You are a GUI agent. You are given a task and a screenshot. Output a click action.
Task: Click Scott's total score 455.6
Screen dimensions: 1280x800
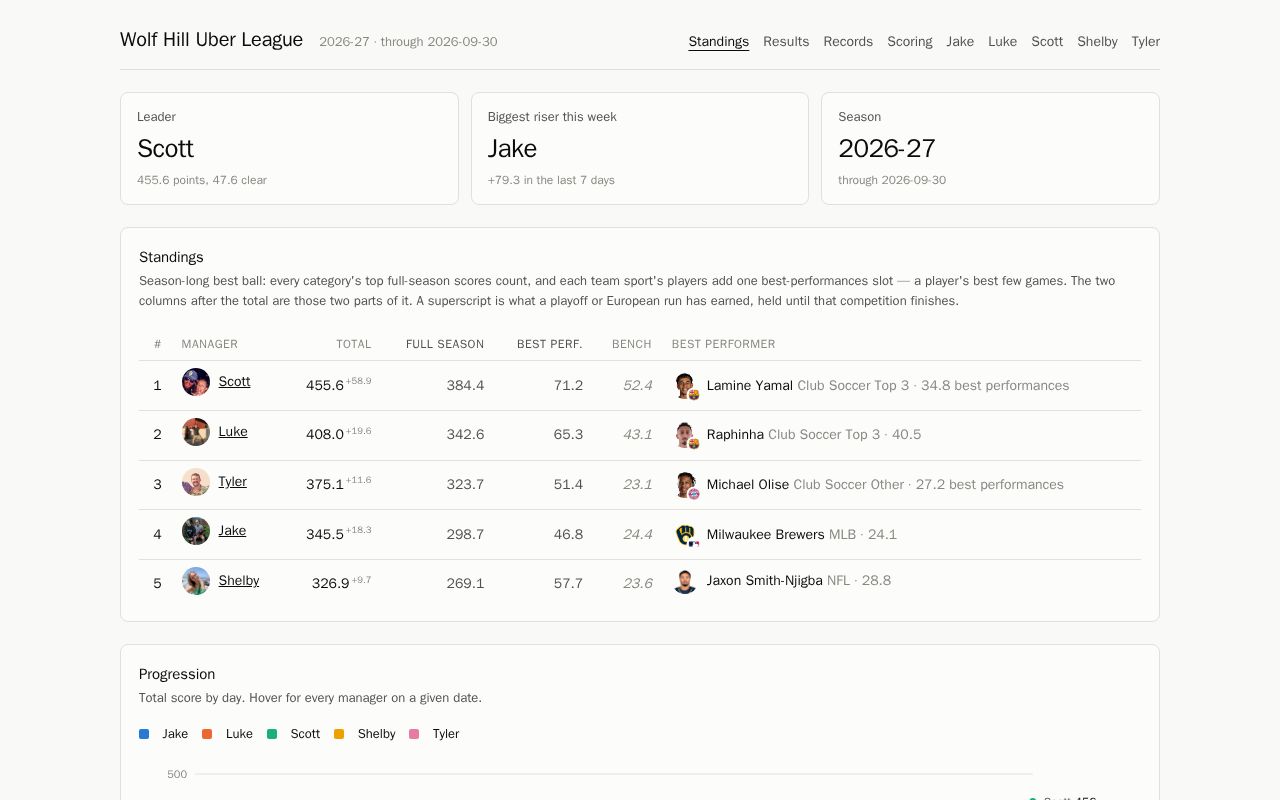[325, 385]
